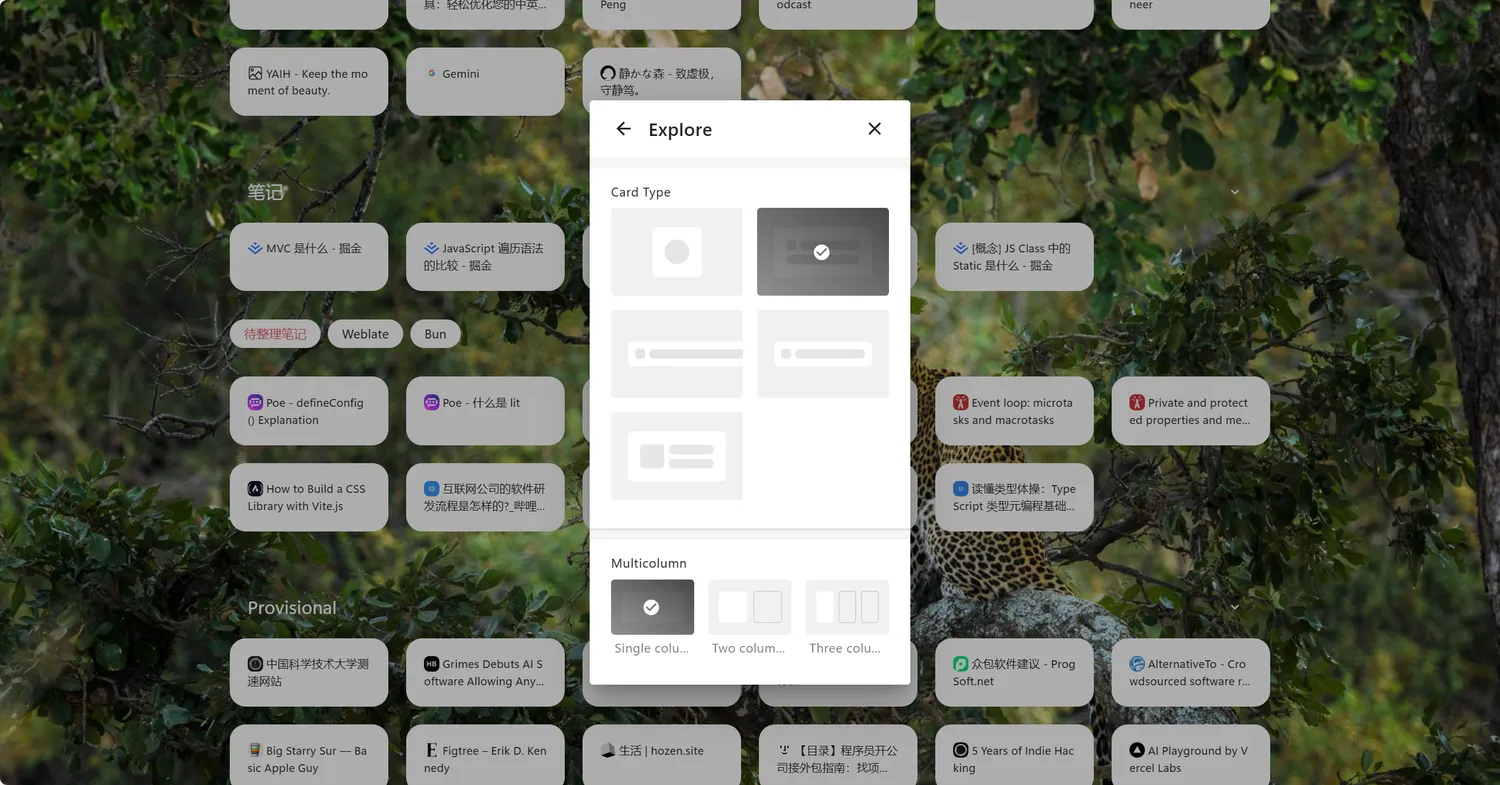Image resolution: width=1500 pixels, height=785 pixels.
Task: Close the Explore dialog
Action: pyautogui.click(x=874, y=129)
